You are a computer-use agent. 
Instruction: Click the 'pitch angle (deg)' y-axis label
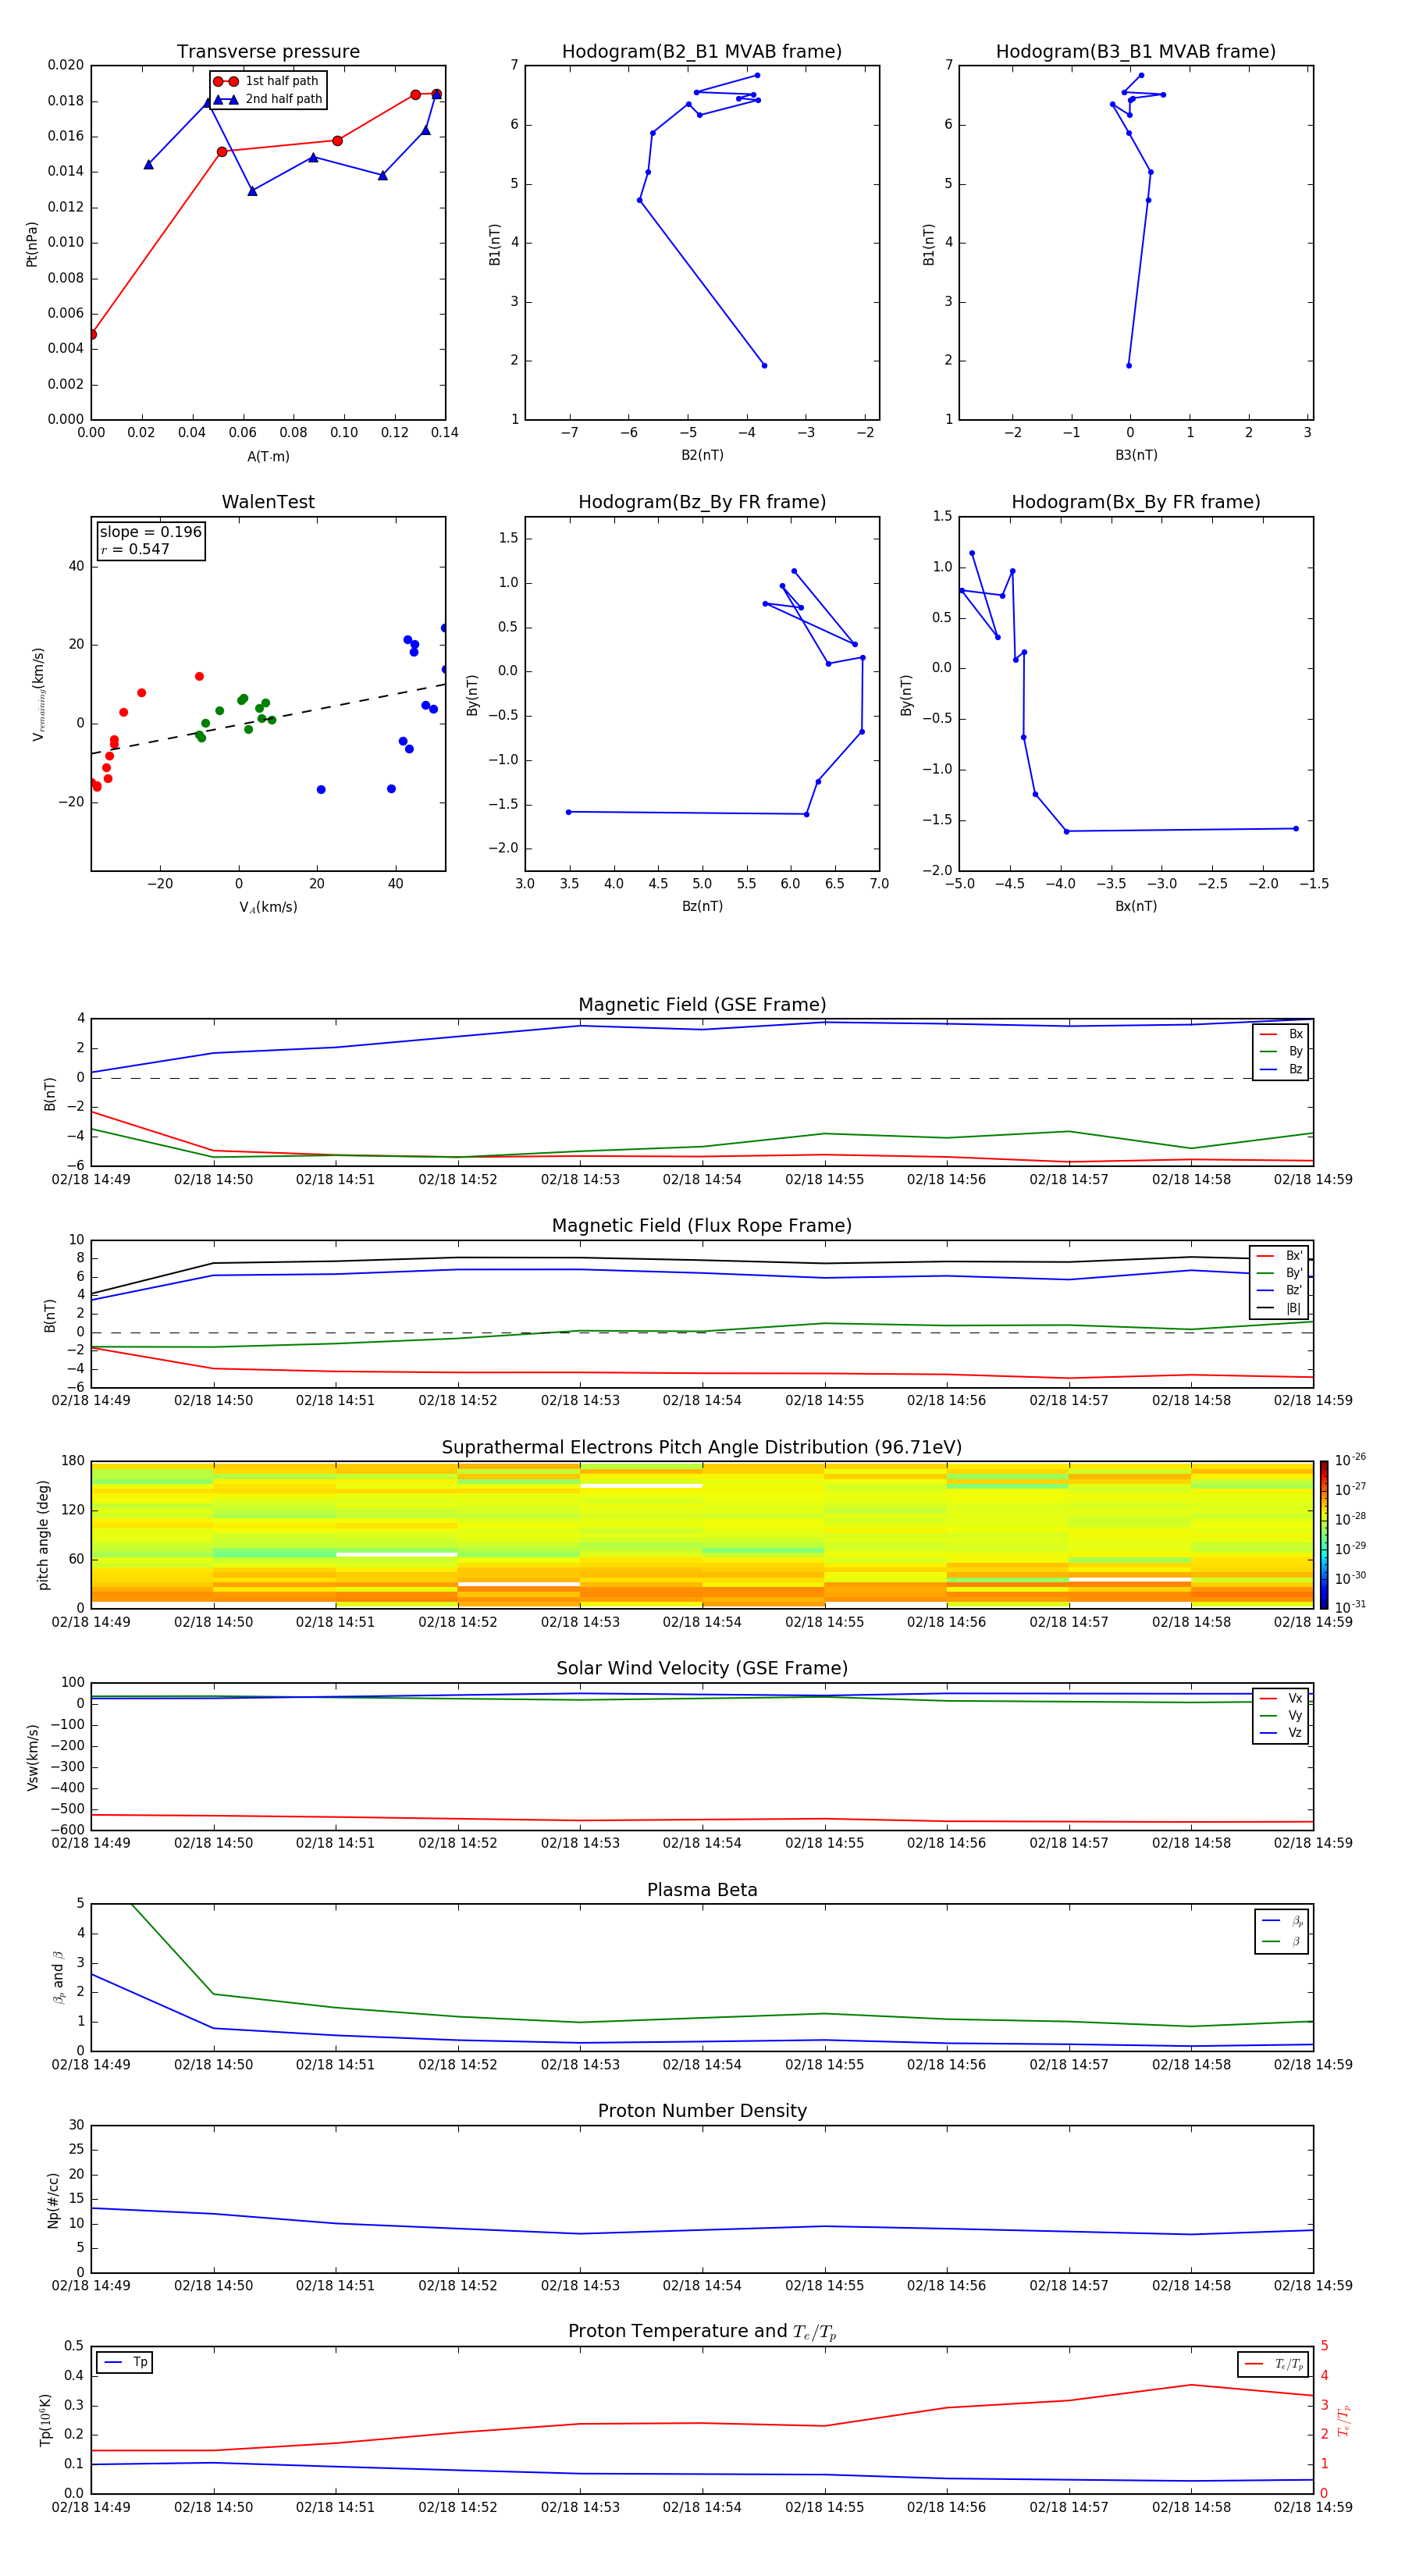[x=43, y=1535]
